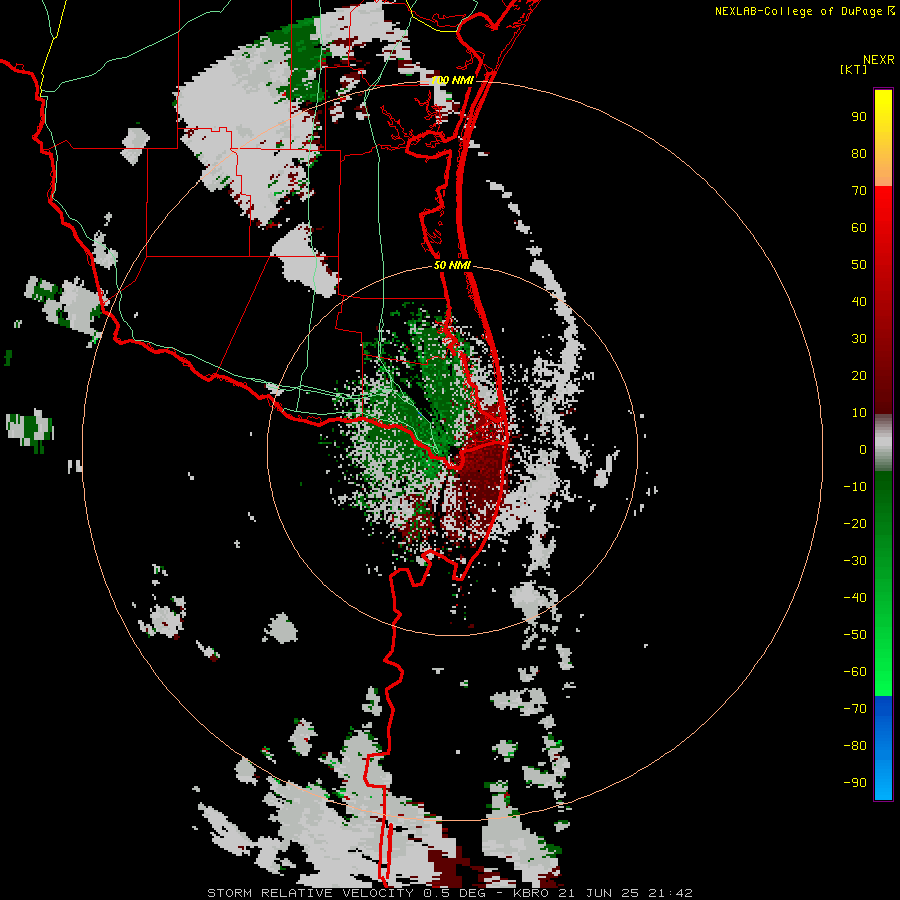The width and height of the screenshot is (900, 900).
Task: Click the -50 value on velocity scale
Action: pyautogui.click(x=855, y=635)
